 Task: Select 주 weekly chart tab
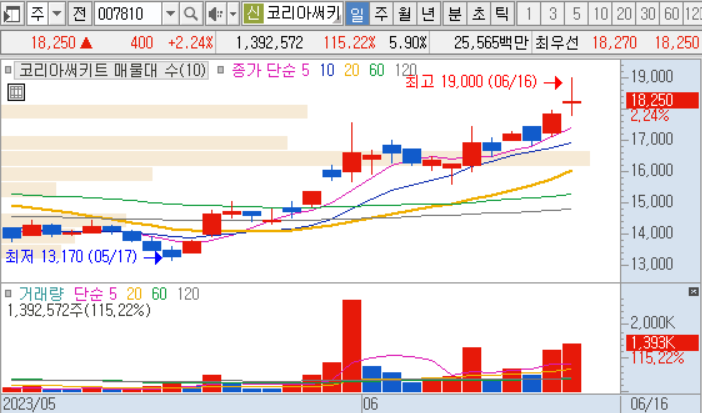point(381,13)
